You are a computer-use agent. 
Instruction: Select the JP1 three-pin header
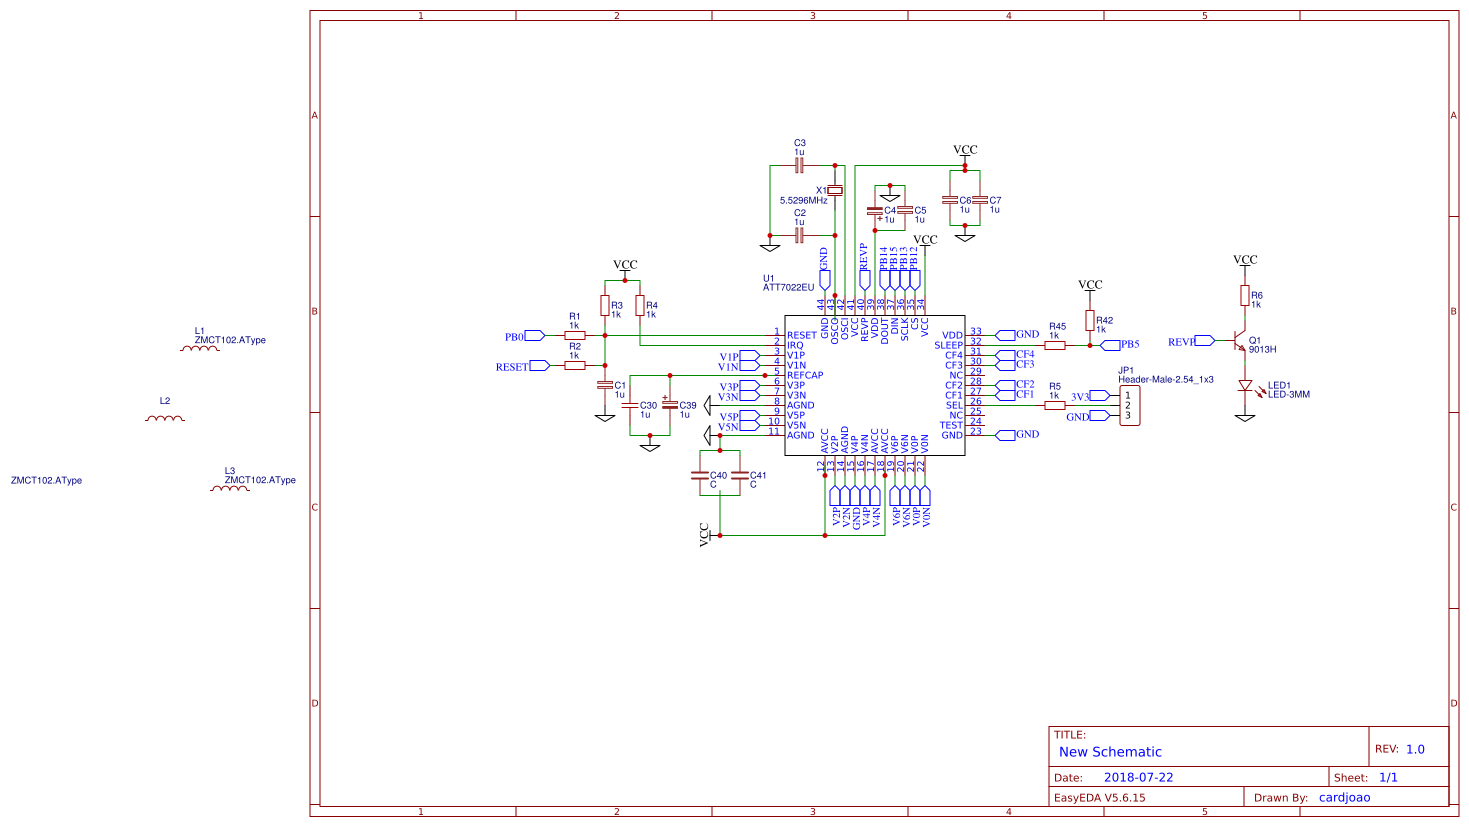pyautogui.click(x=1129, y=405)
